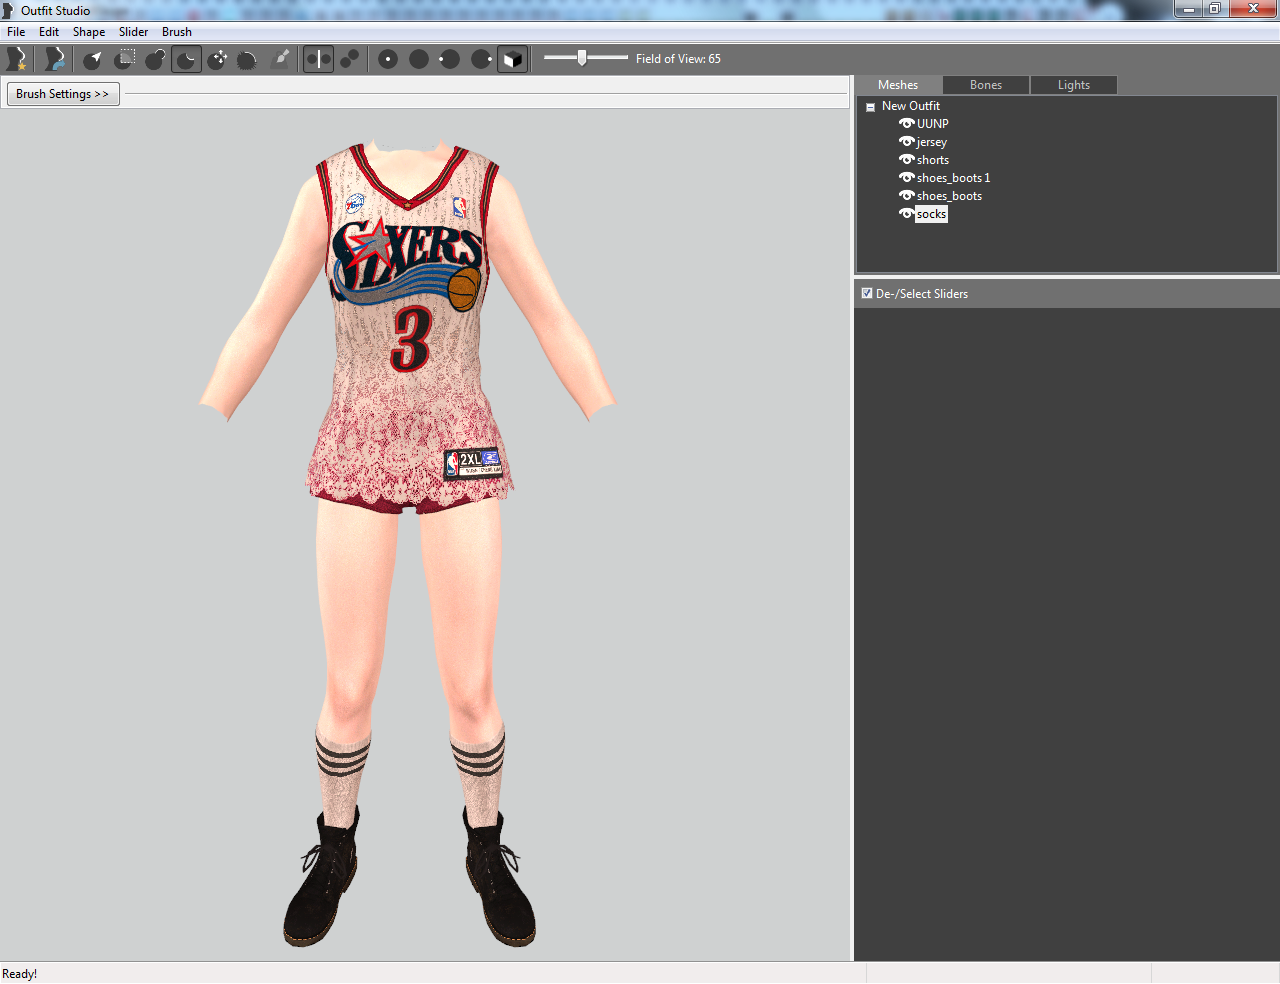Viewport: 1280px width, 984px height.
Task: Open the Edit menu
Action: coord(49,32)
